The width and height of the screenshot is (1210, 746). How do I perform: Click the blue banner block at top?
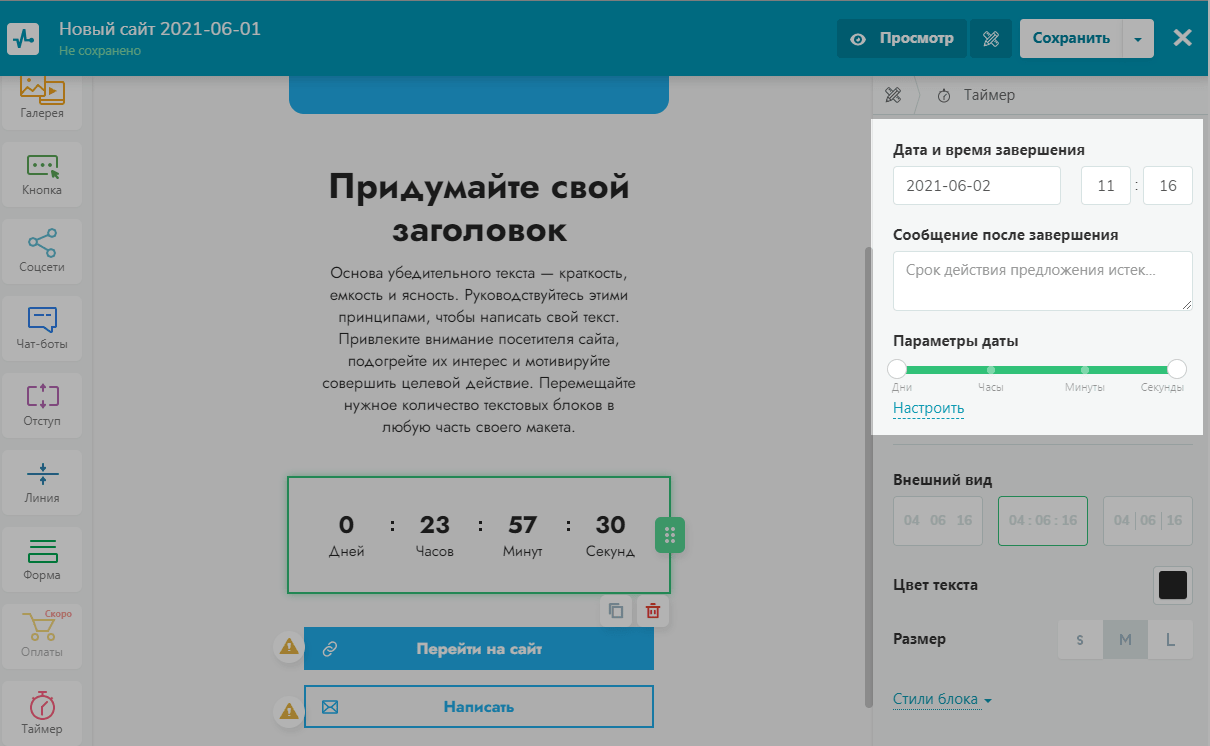479,95
